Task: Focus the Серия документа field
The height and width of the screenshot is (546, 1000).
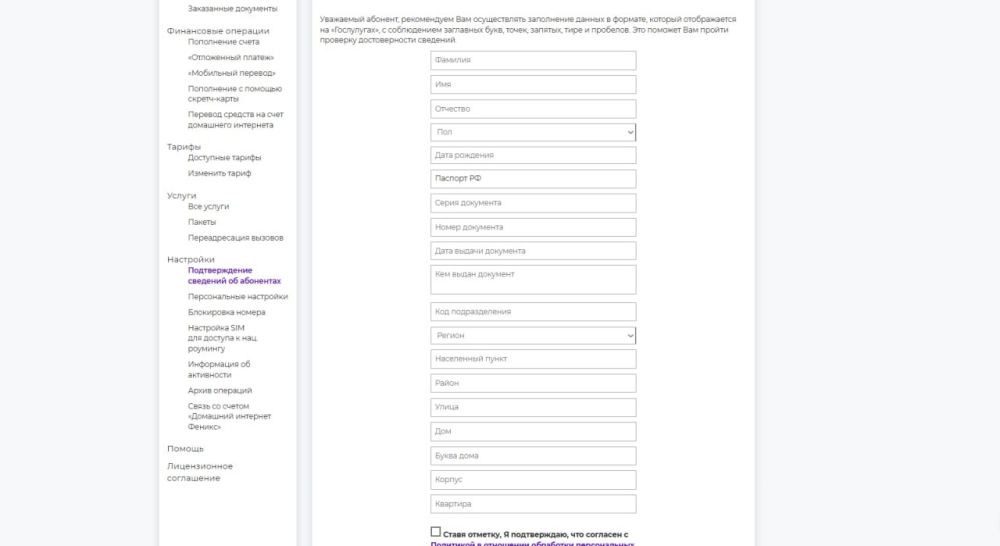Action: pos(533,203)
